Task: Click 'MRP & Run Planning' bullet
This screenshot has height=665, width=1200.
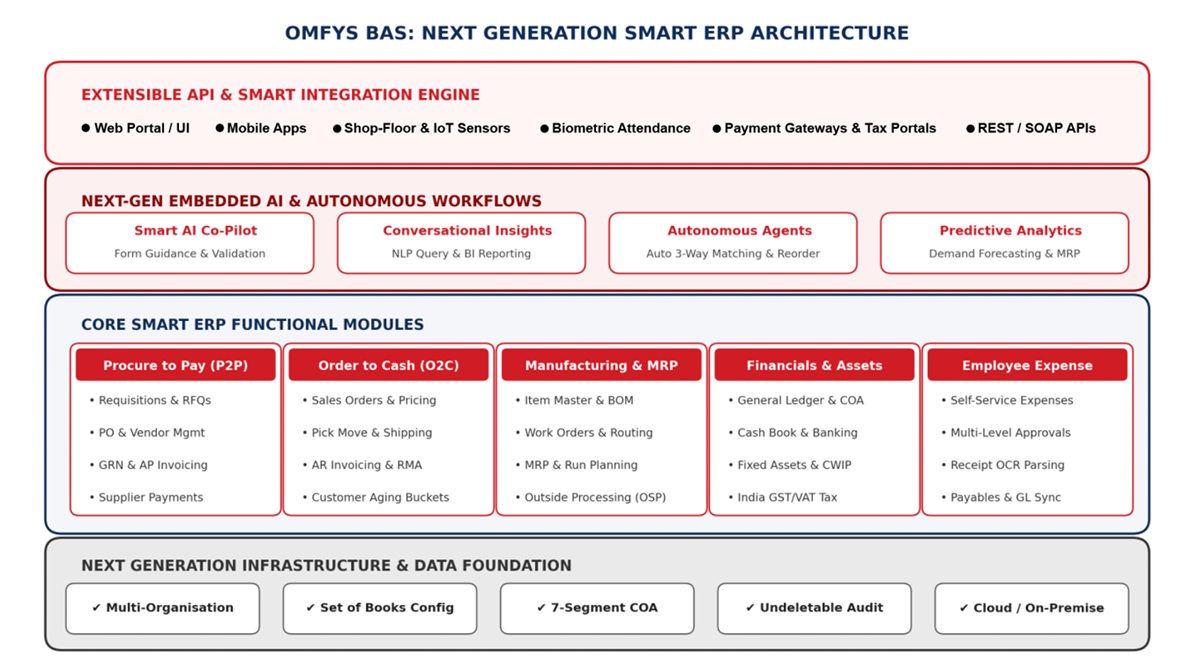Action: tap(576, 465)
